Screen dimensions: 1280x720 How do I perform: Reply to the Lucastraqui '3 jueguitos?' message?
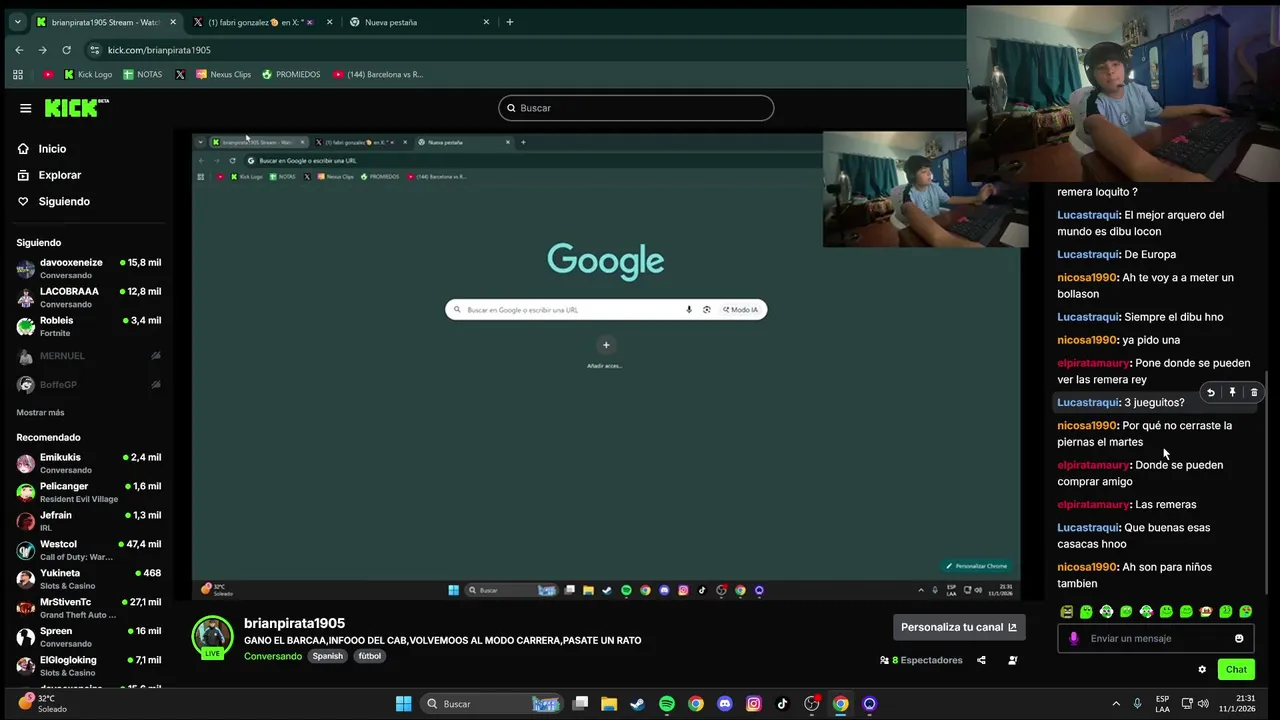pyautogui.click(x=1210, y=393)
